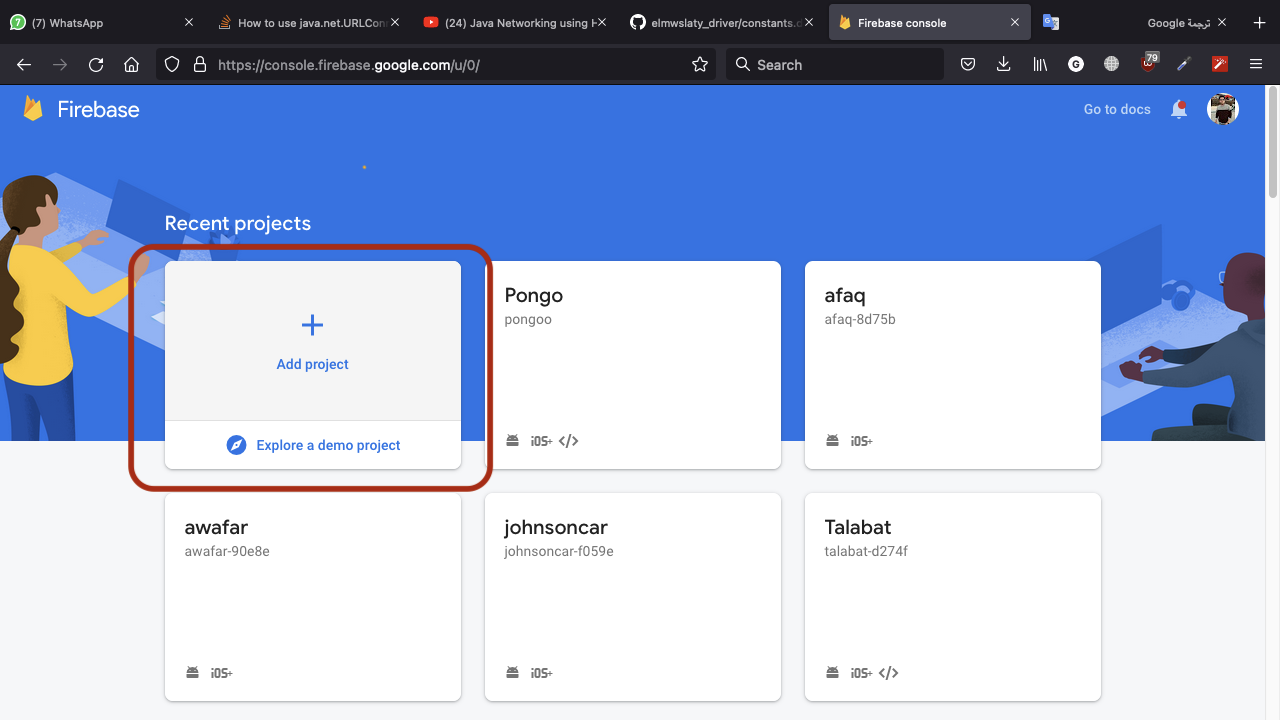This screenshot has width=1280, height=720.
Task: Click iOS+ icon on Talabat card
Action: (x=861, y=673)
